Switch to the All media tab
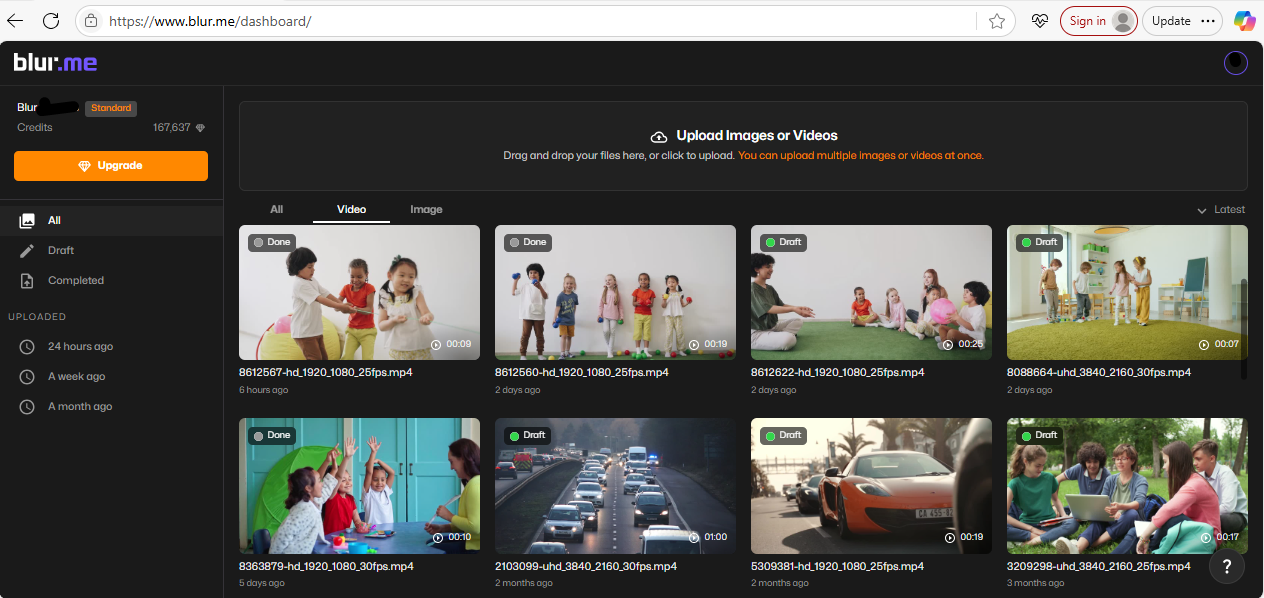Screen dimensions: 1264x598 click(277, 209)
